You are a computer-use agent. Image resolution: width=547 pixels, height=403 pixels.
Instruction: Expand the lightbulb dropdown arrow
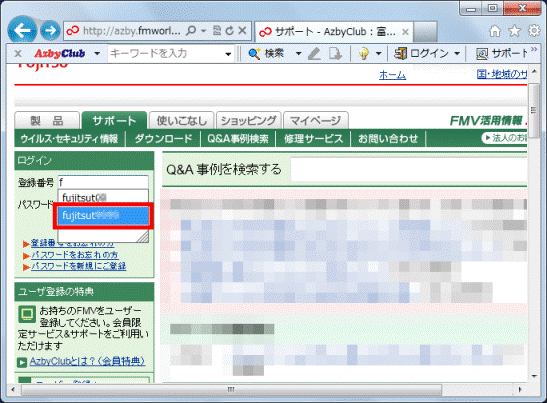(x=379, y=54)
